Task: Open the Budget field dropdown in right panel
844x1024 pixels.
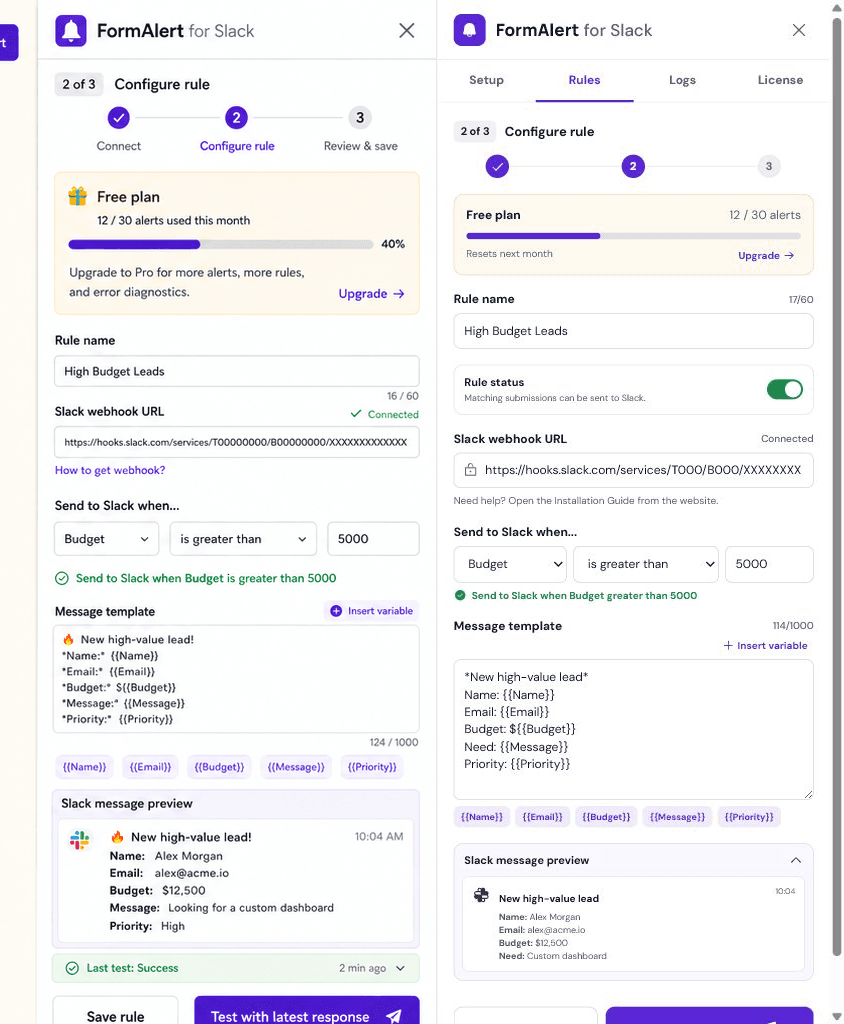Action: pos(511,564)
